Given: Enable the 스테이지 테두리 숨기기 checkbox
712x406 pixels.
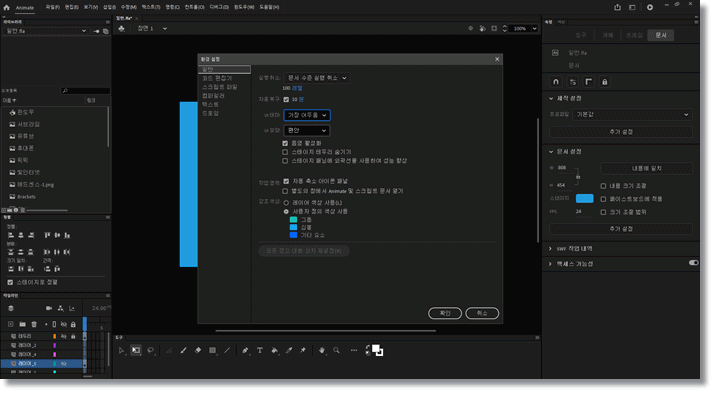Looking at the screenshot, I should (x=285, y=152).
